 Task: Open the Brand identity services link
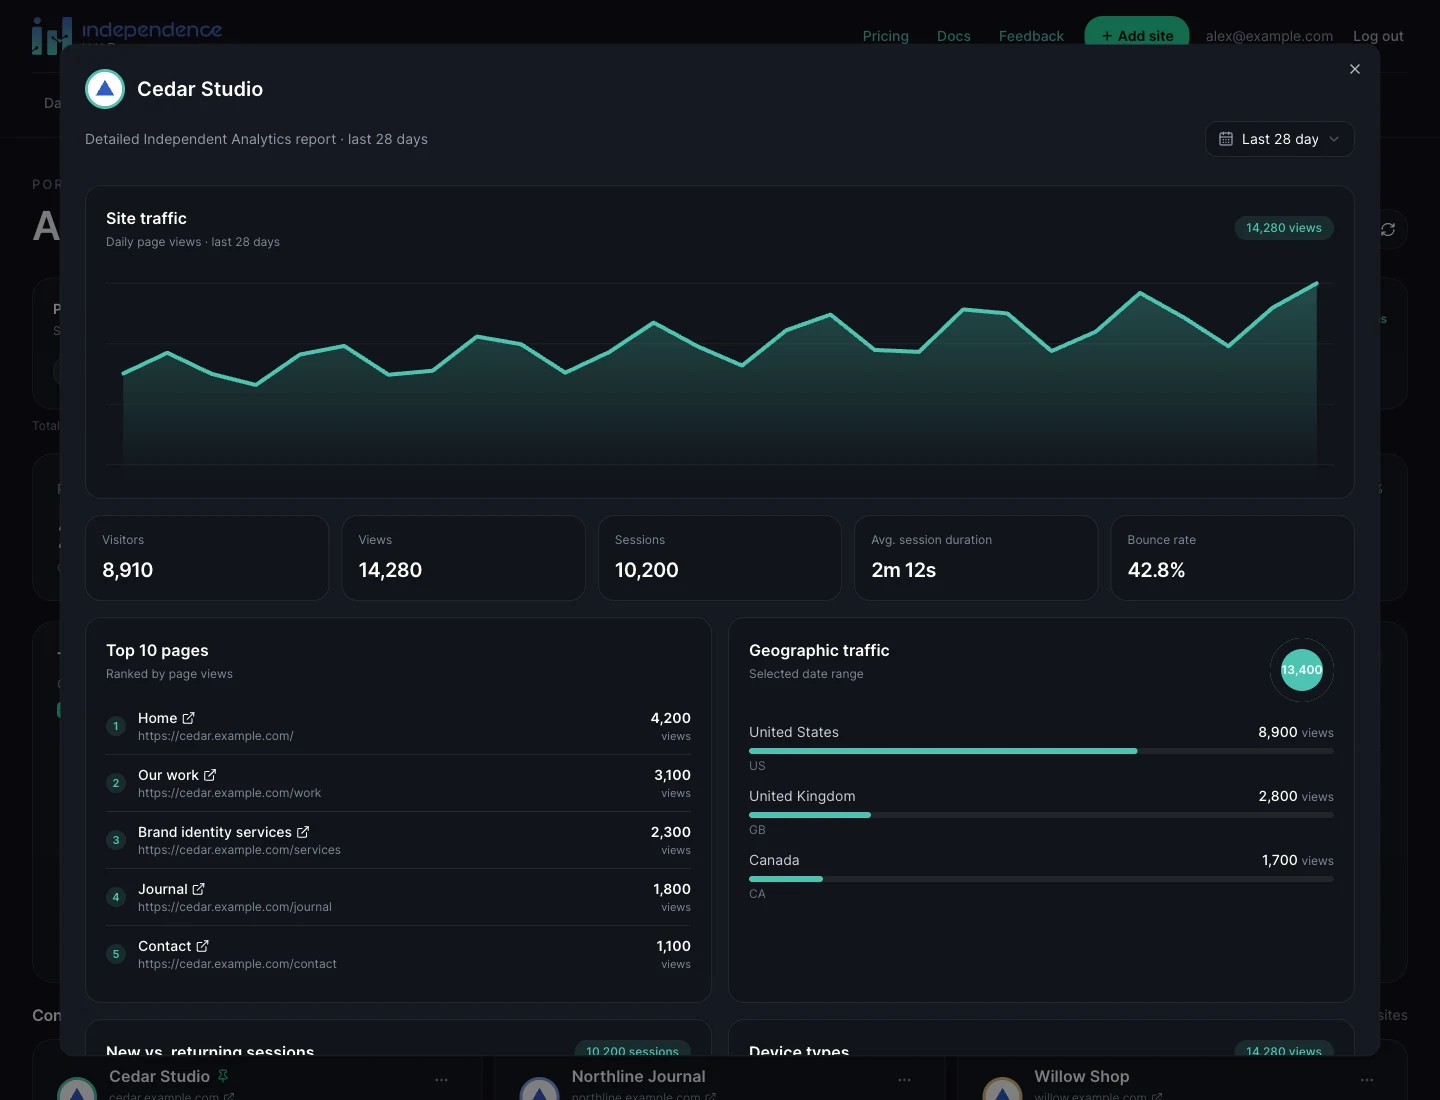pos(224,832)
